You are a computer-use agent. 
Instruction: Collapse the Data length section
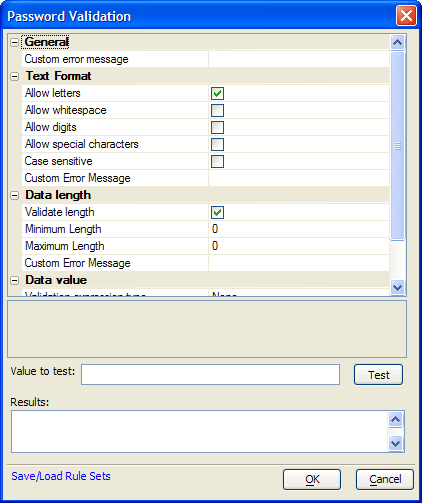click(x=14, y=195)
